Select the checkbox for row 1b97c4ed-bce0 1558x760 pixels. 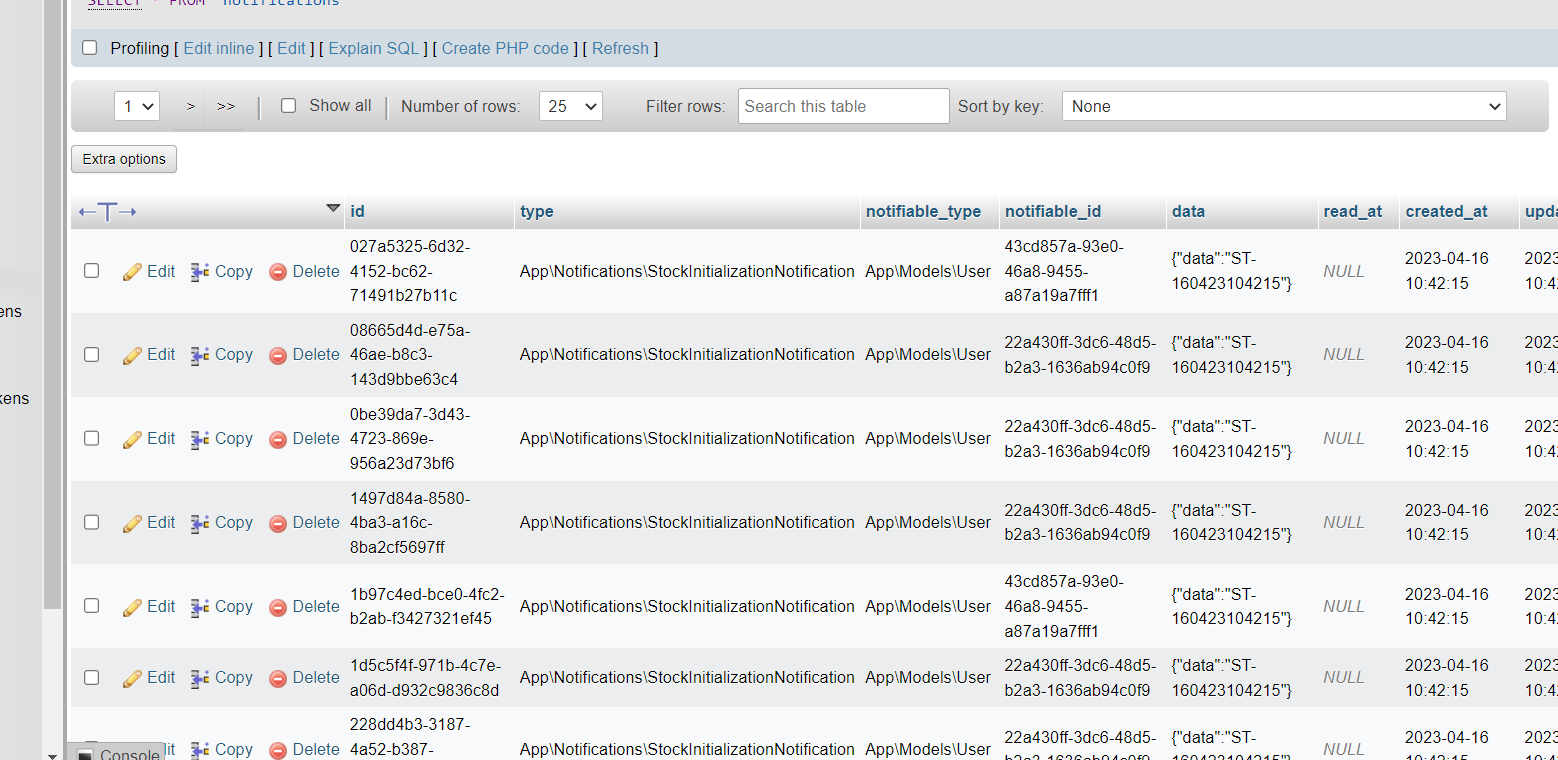click(91, 606)
